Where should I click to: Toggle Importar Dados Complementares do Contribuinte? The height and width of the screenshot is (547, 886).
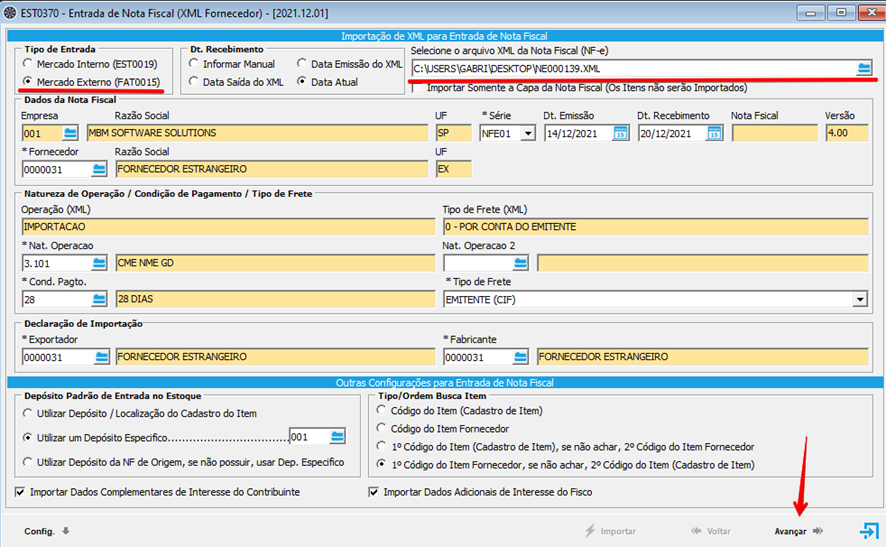tap(20, 492)
